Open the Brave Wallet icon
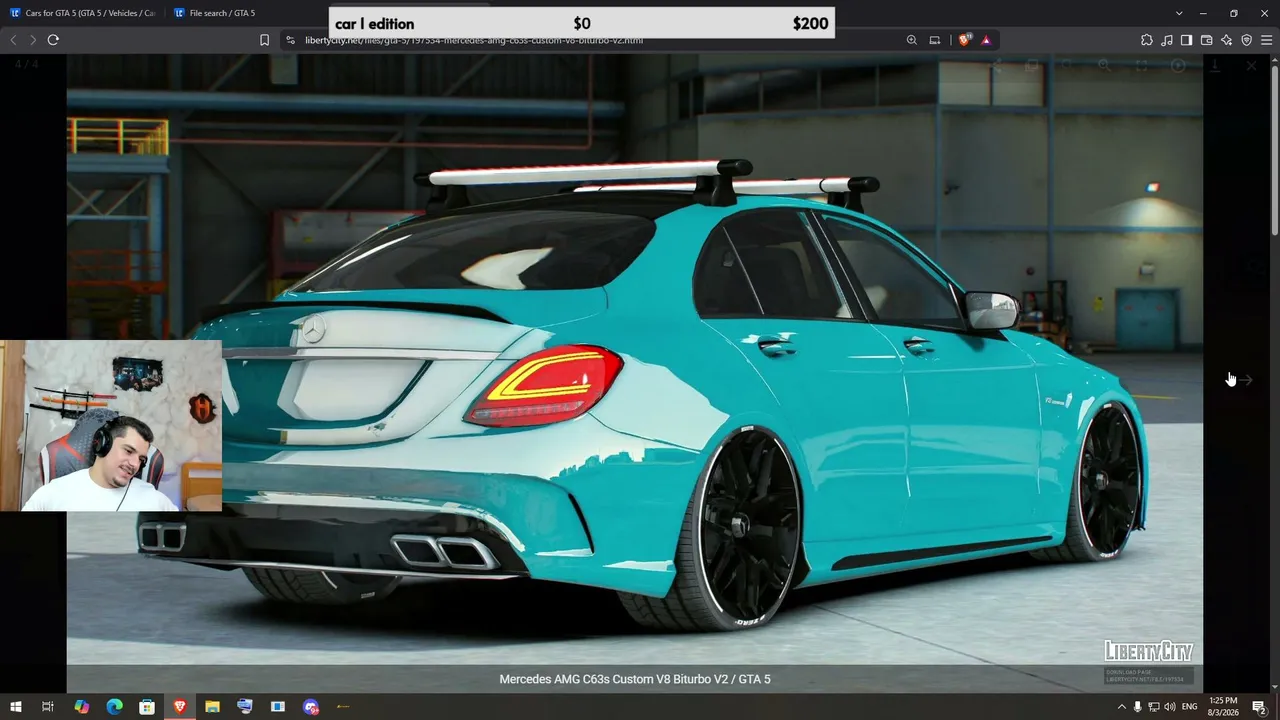This screenshot has height=720, width=1280. 1206,40
